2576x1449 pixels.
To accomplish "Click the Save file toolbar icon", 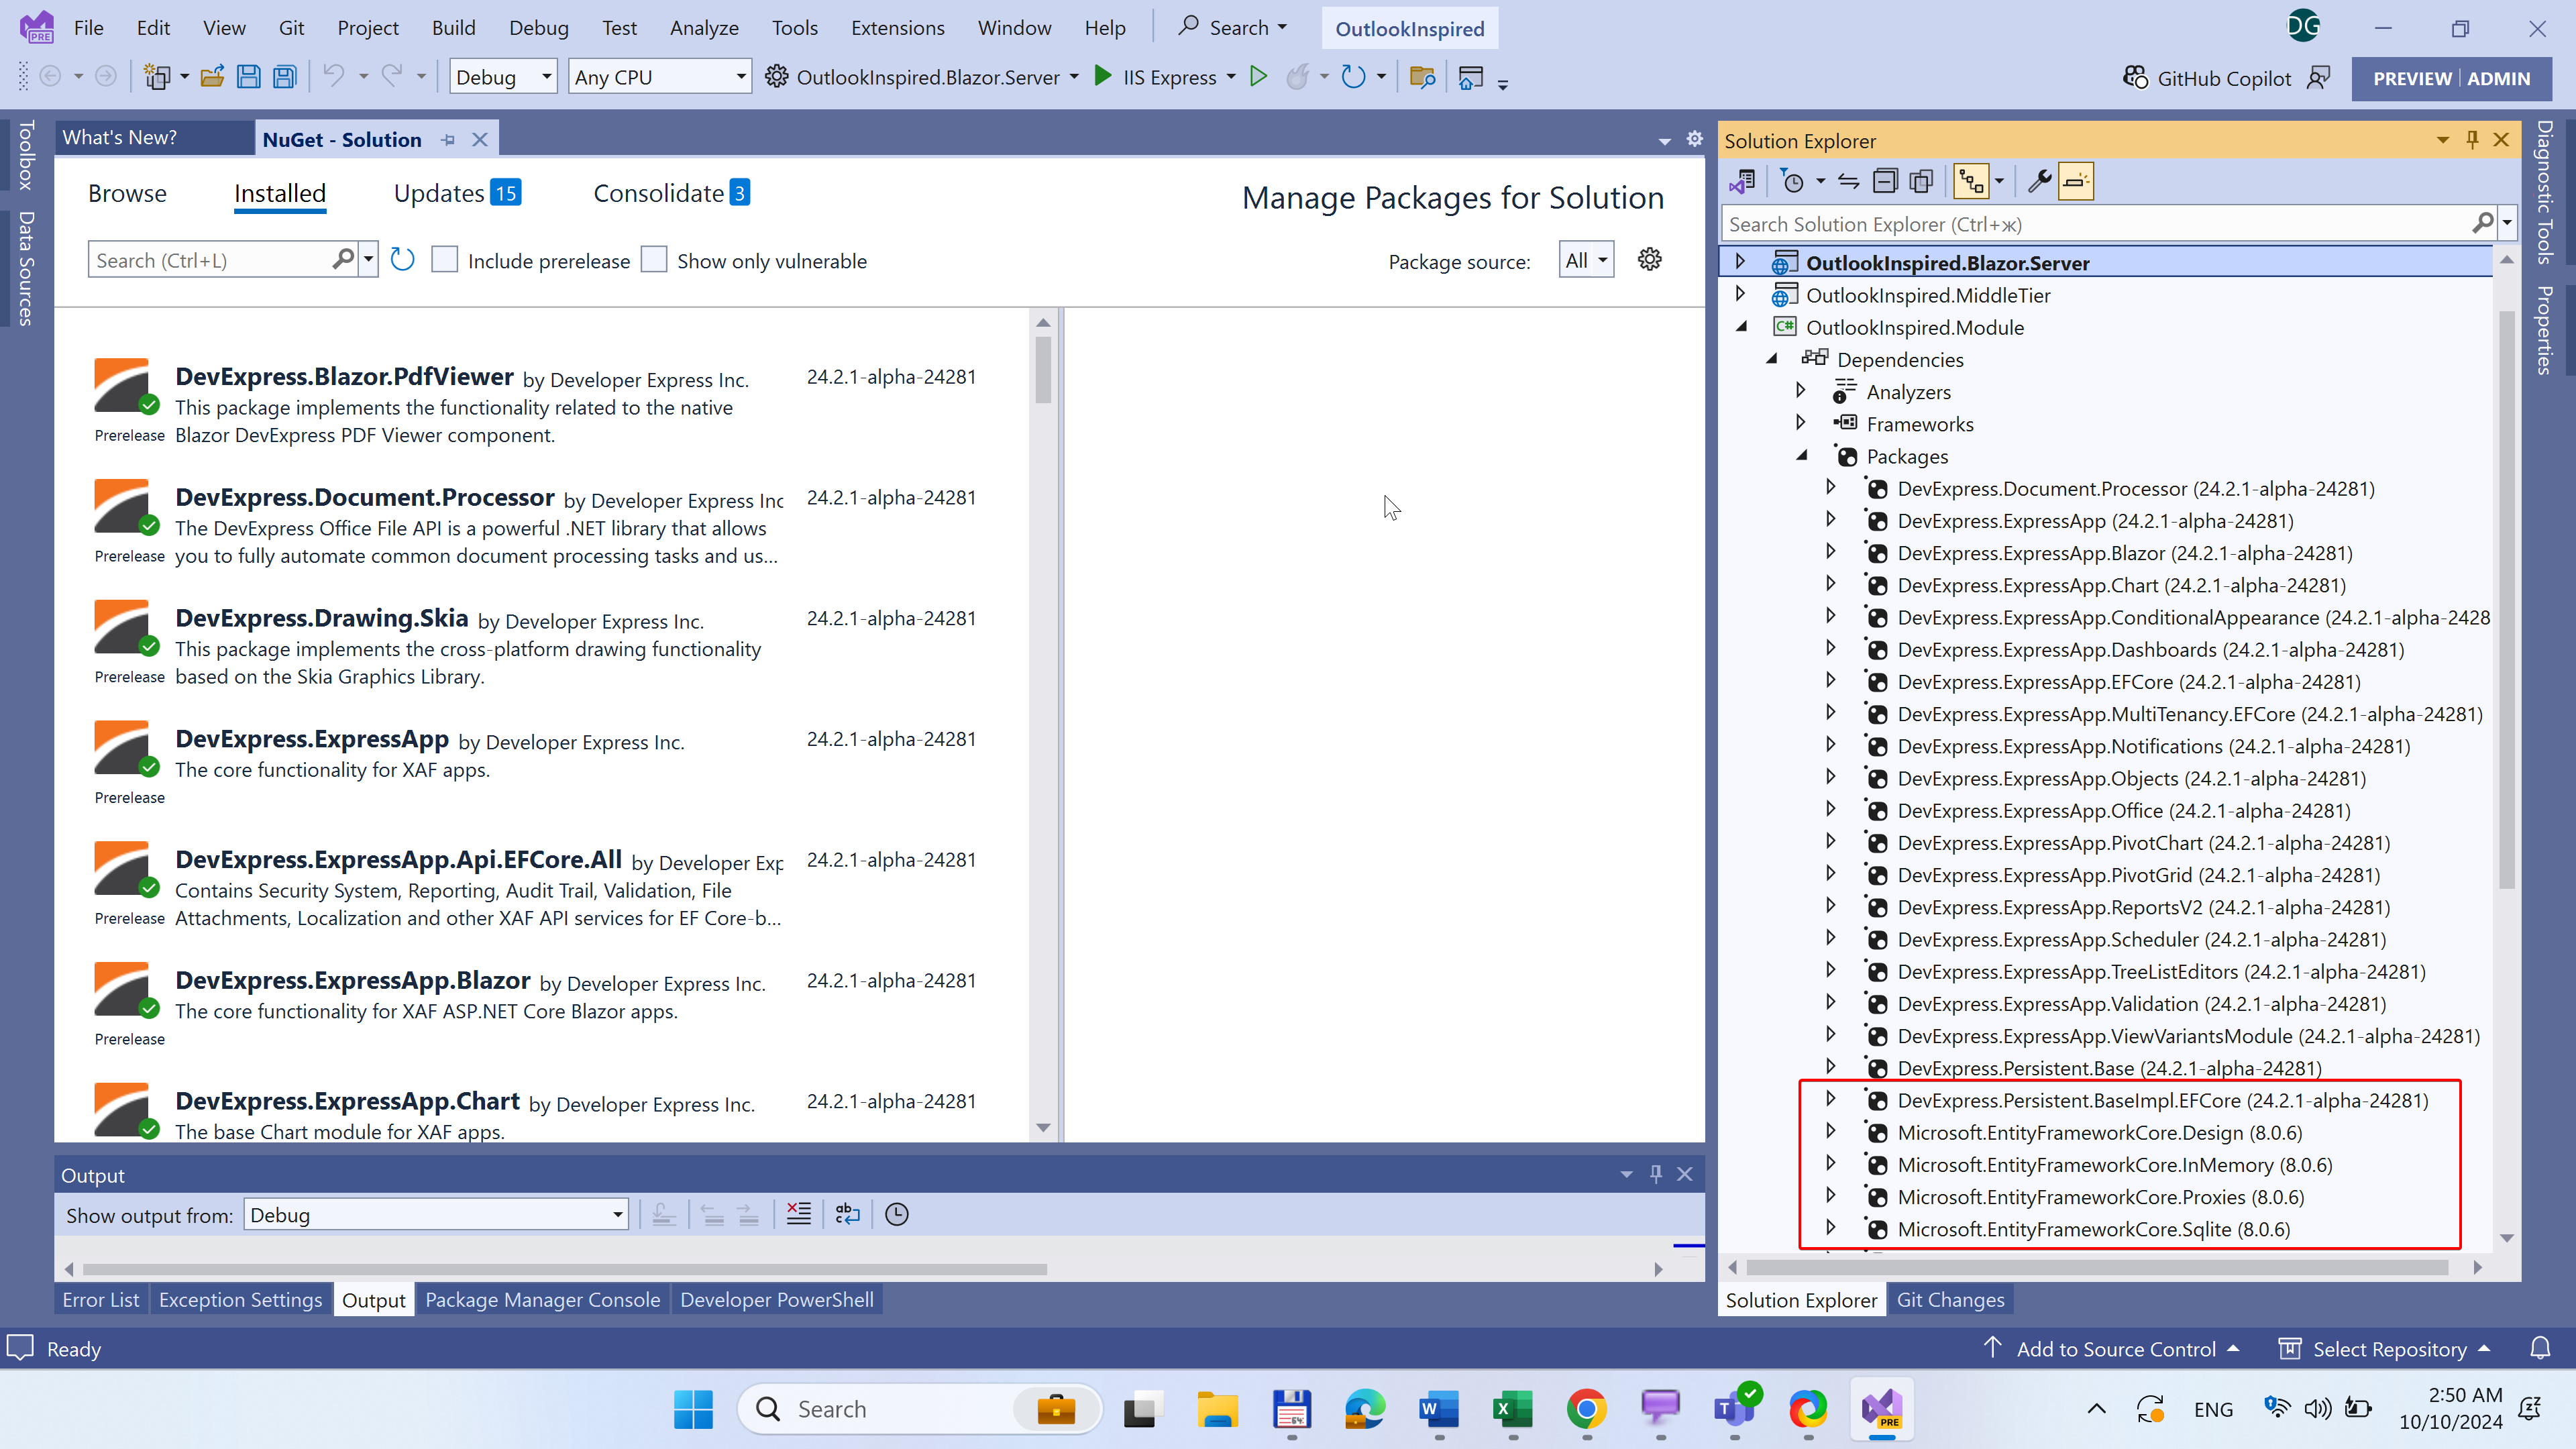I will 248,77.
